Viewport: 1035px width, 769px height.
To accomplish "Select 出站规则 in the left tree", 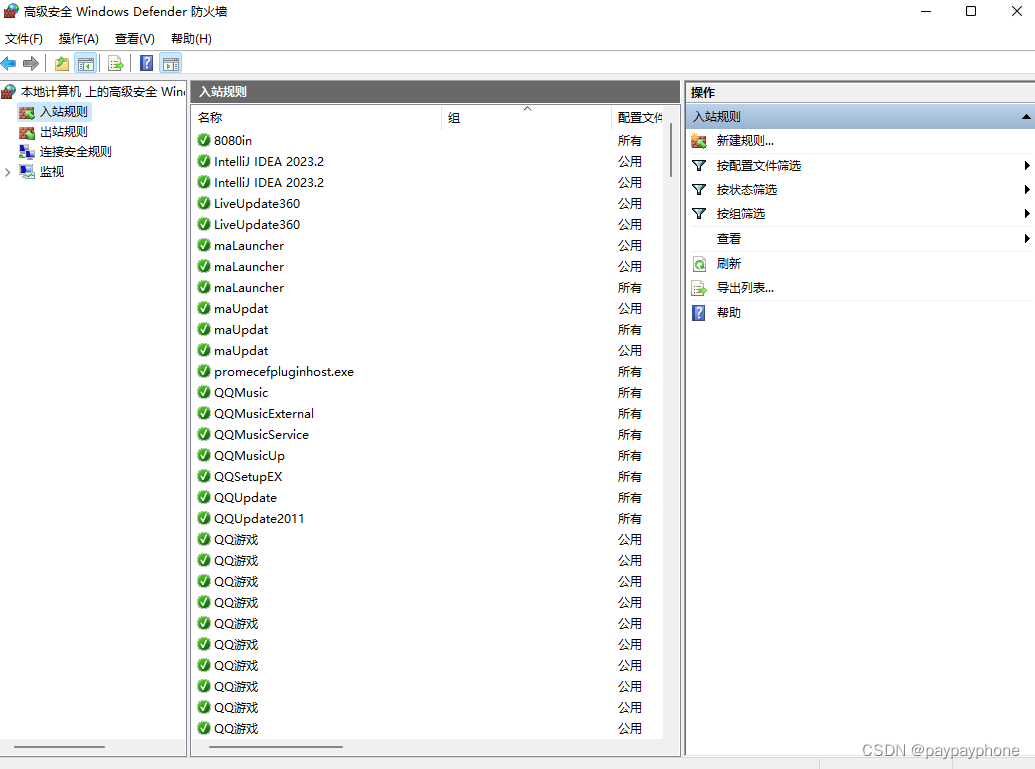I will (x=63, y=132).
